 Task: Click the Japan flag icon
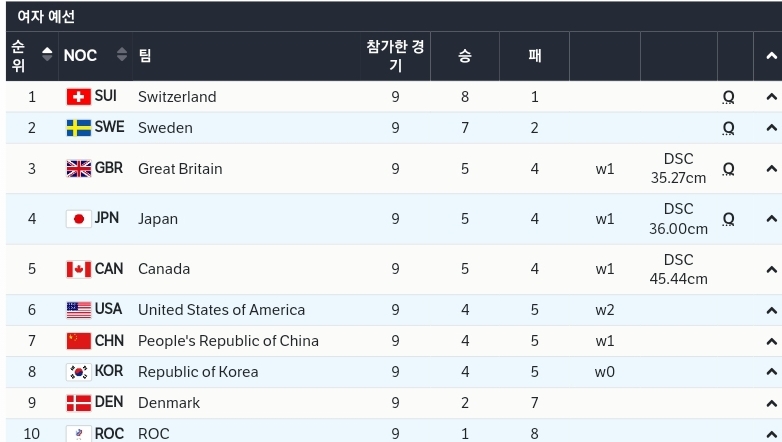click(x=79, y=219)
